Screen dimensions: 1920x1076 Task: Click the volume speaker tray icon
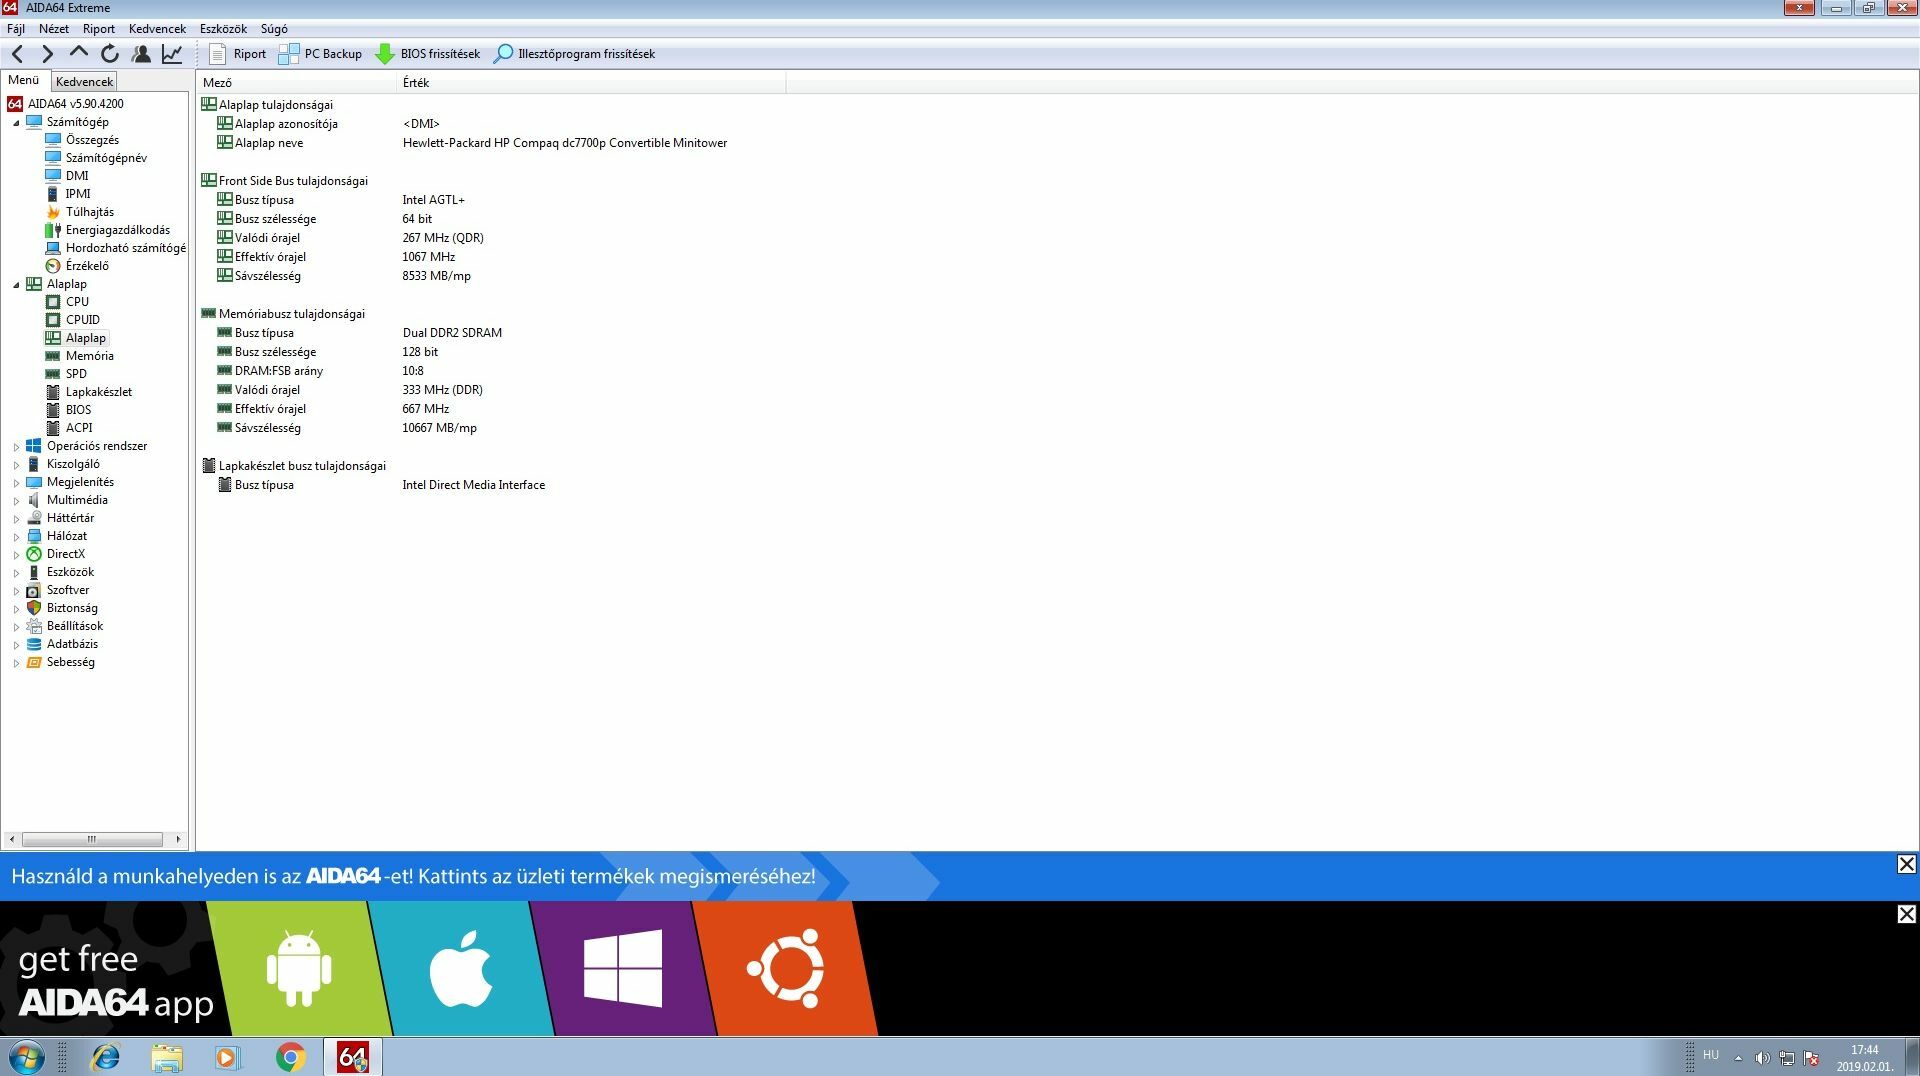point(1762,1058)
